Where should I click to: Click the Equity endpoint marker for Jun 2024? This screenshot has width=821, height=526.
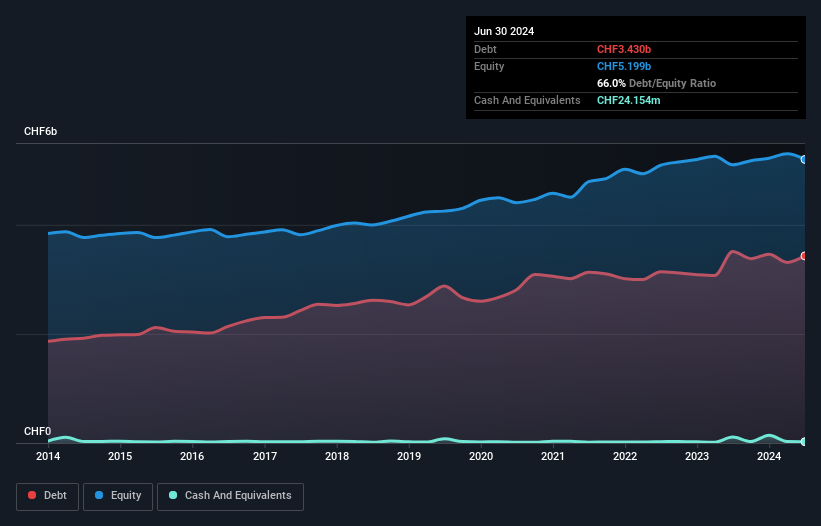coord(804,160)
